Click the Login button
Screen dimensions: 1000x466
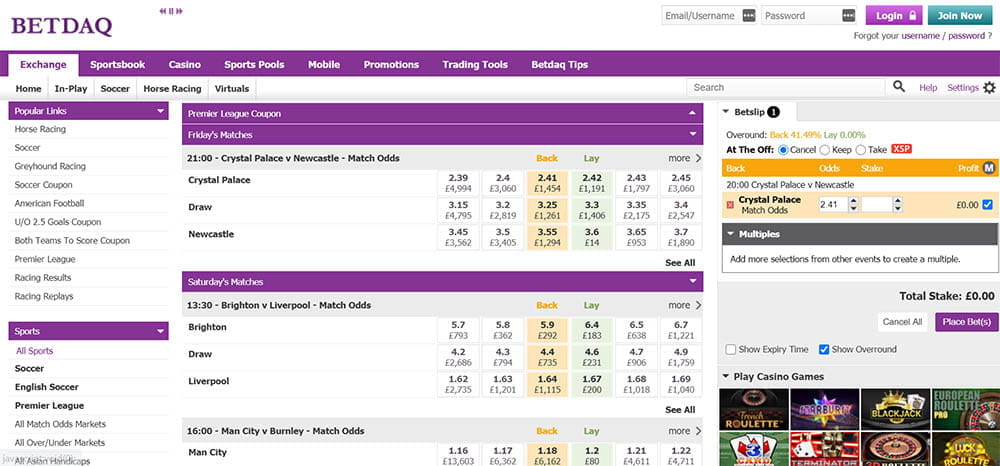tap(894, 15)
